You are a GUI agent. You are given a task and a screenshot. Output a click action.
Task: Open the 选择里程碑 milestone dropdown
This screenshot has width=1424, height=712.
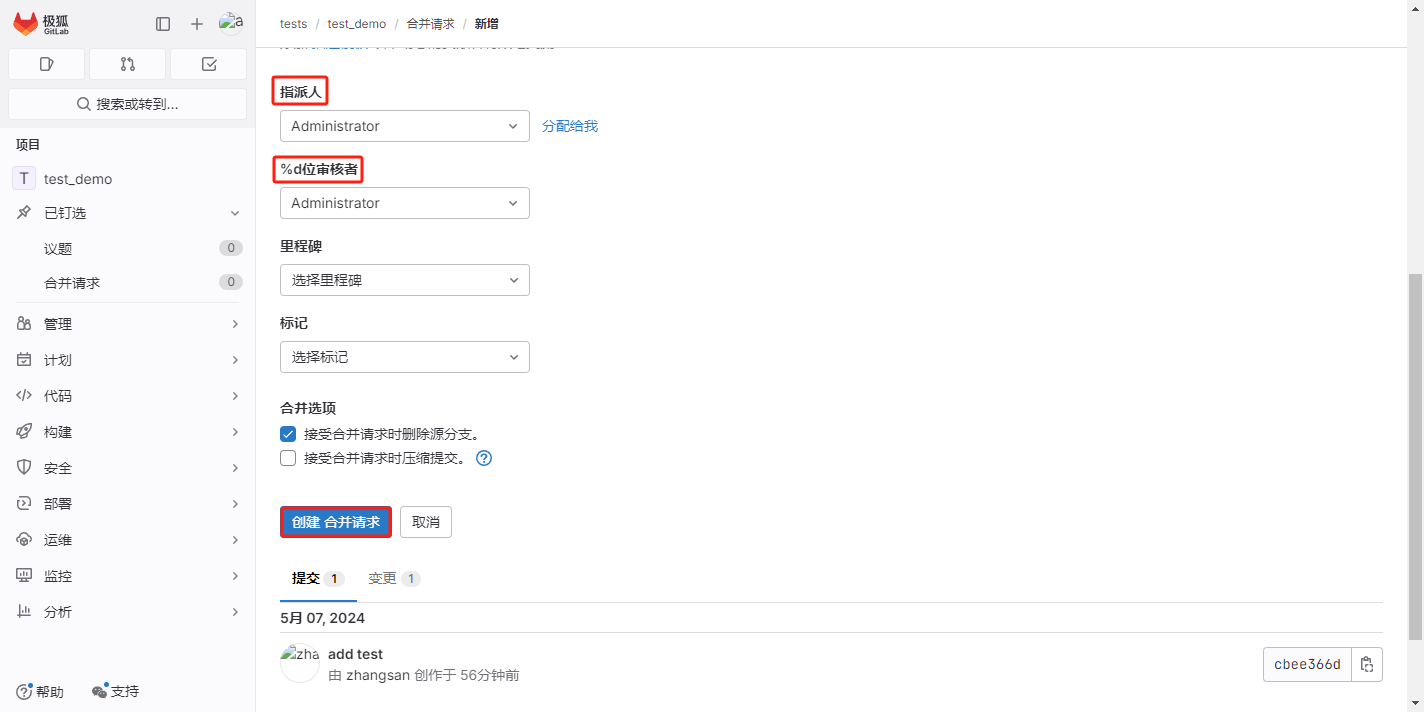(x=404, y=280)
